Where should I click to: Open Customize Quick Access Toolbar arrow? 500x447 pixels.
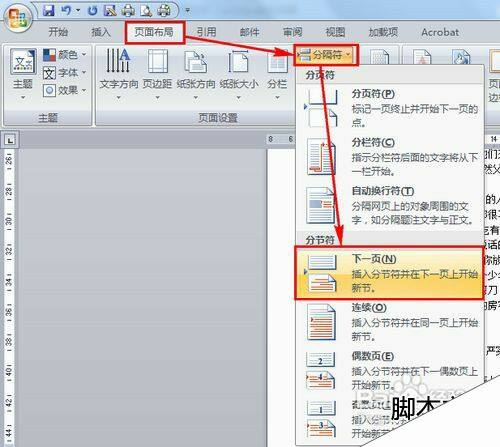(188, 11)
